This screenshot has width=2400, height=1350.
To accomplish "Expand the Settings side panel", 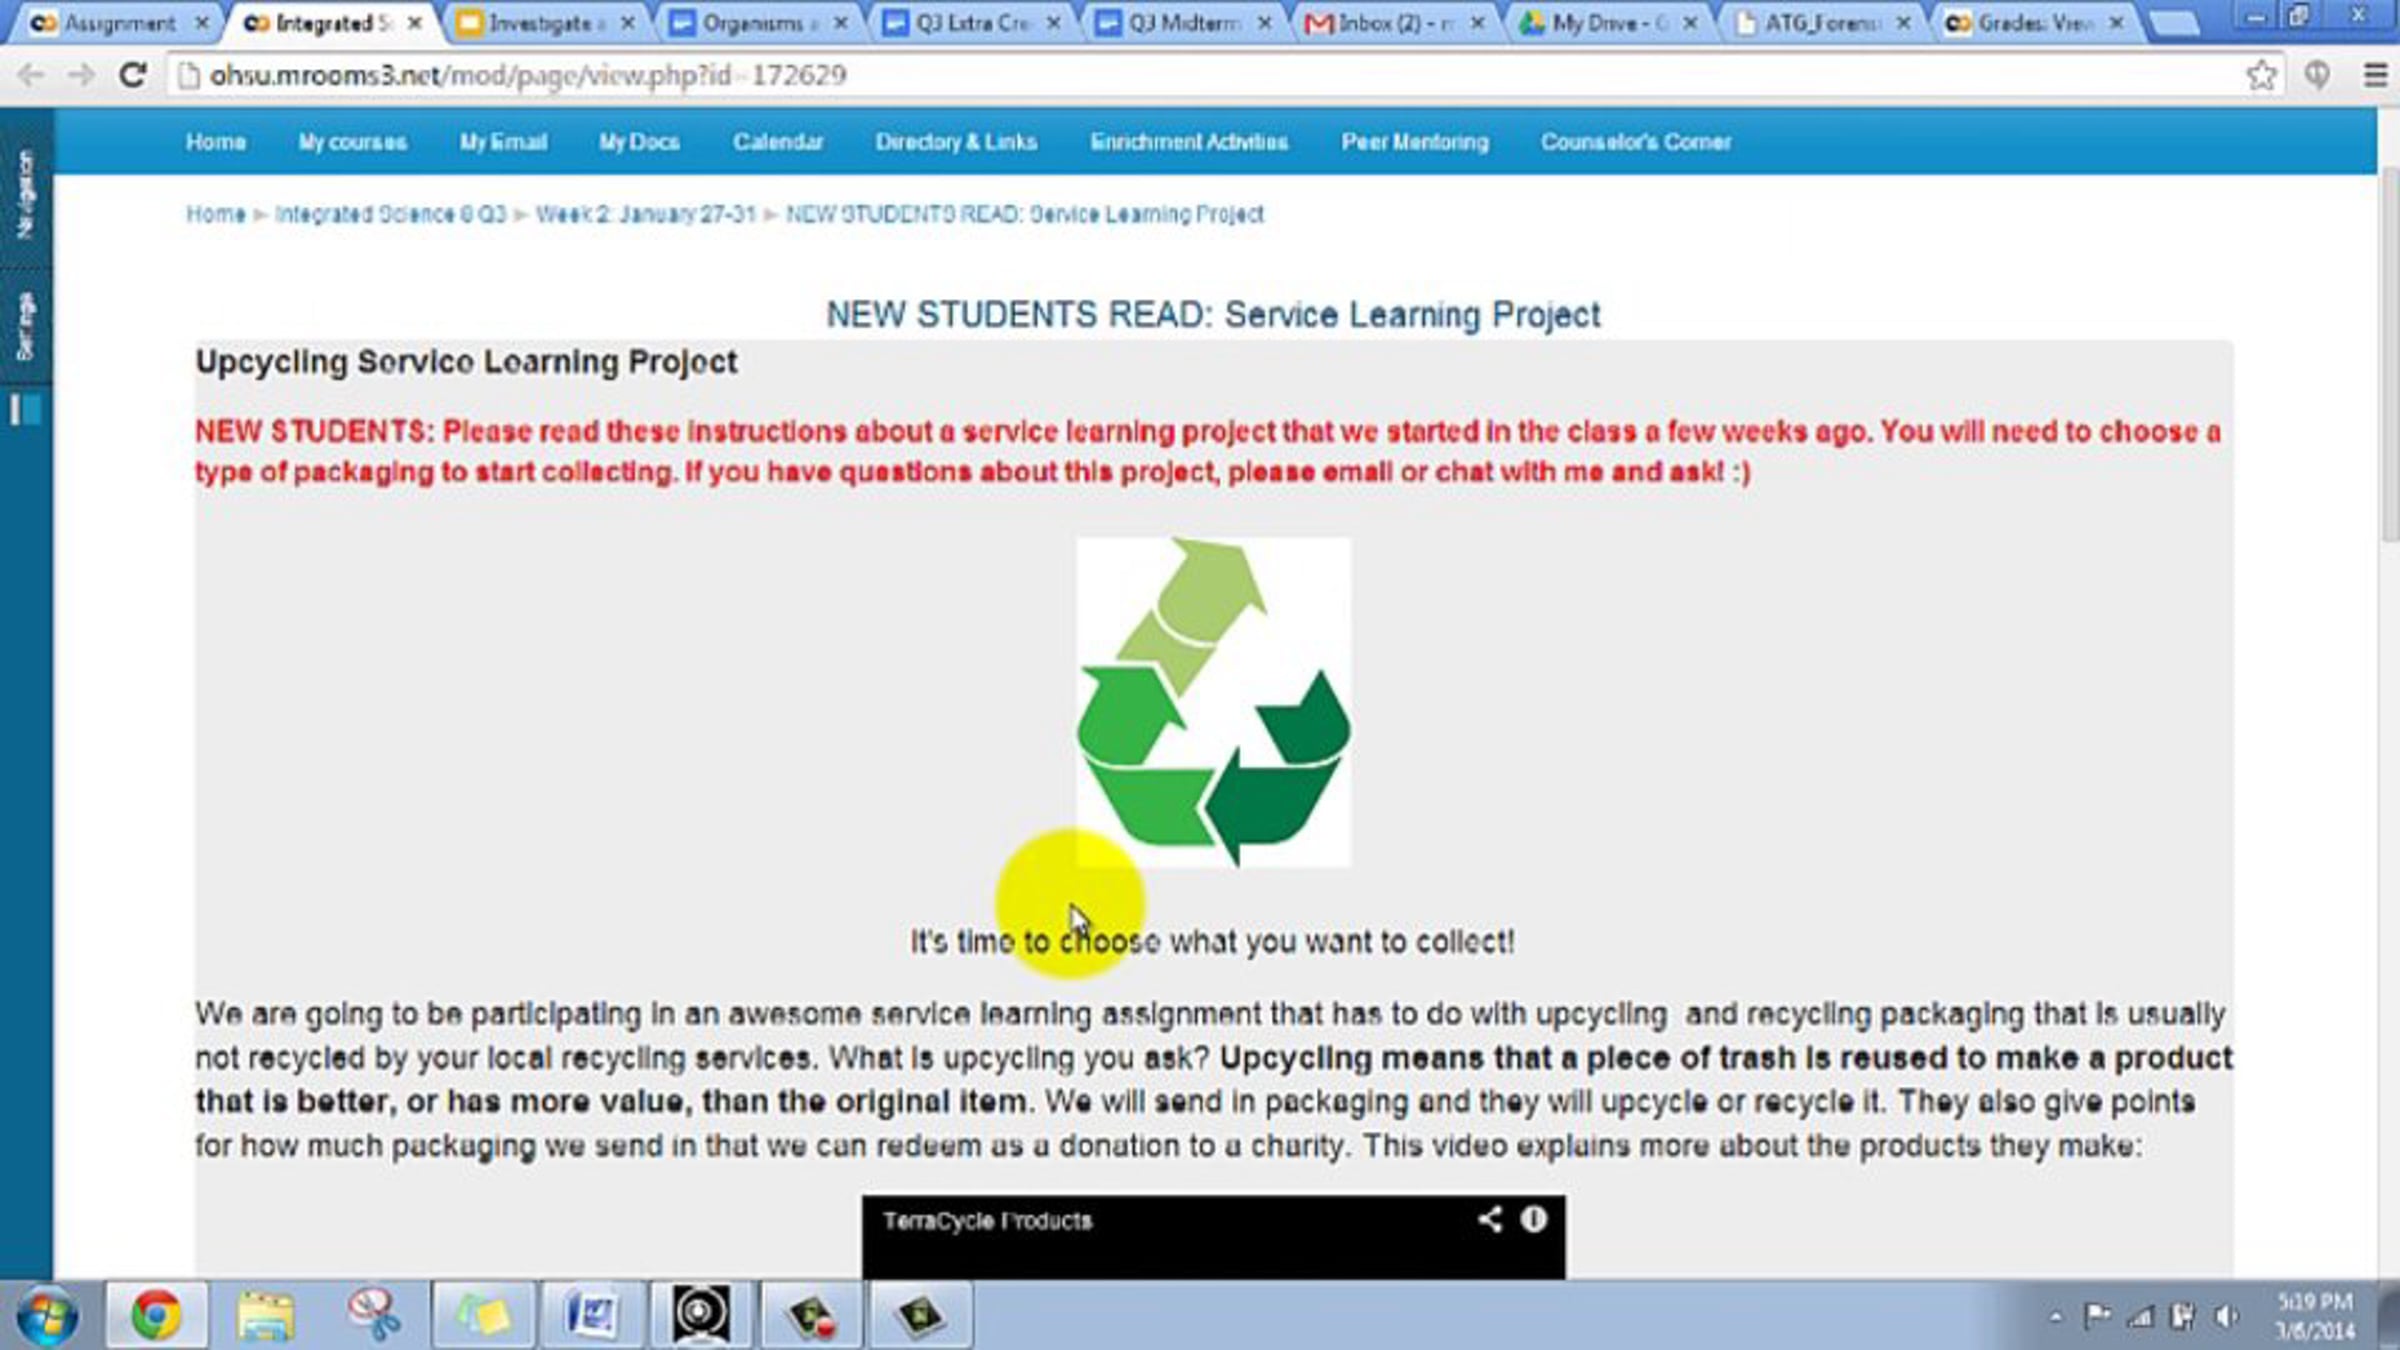I will tap(25, 326).
